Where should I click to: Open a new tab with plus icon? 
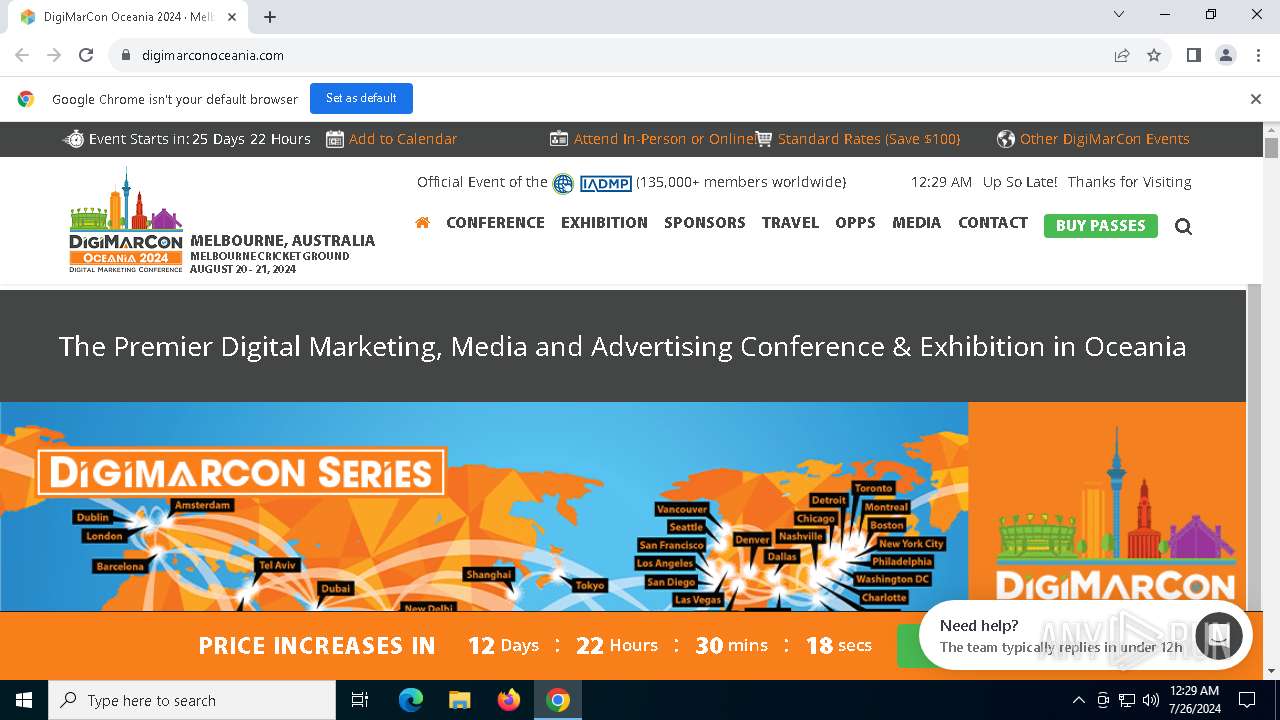pos(270,17)
